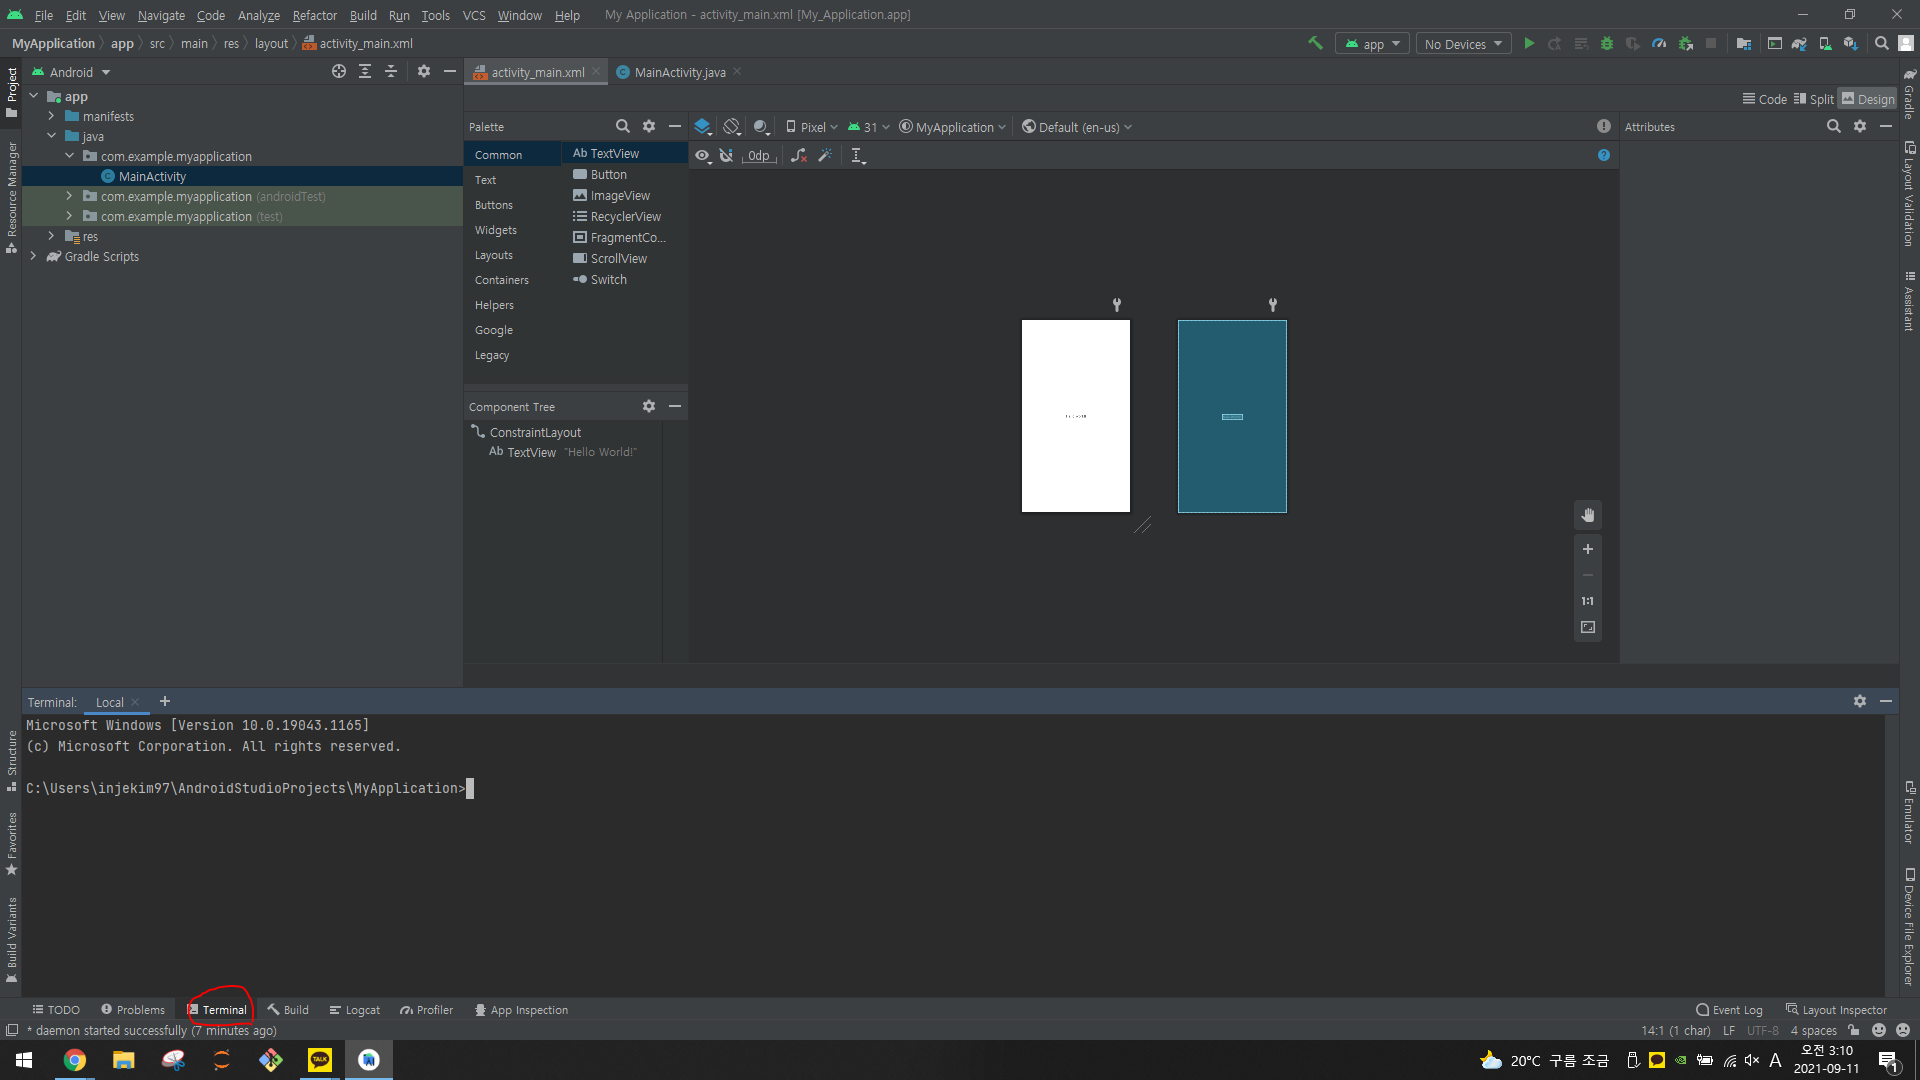The height and width of the screenshot is (1080, 1920).
Task: Open Chrome from the Windows taskbar
Action: click(75, 1060)
